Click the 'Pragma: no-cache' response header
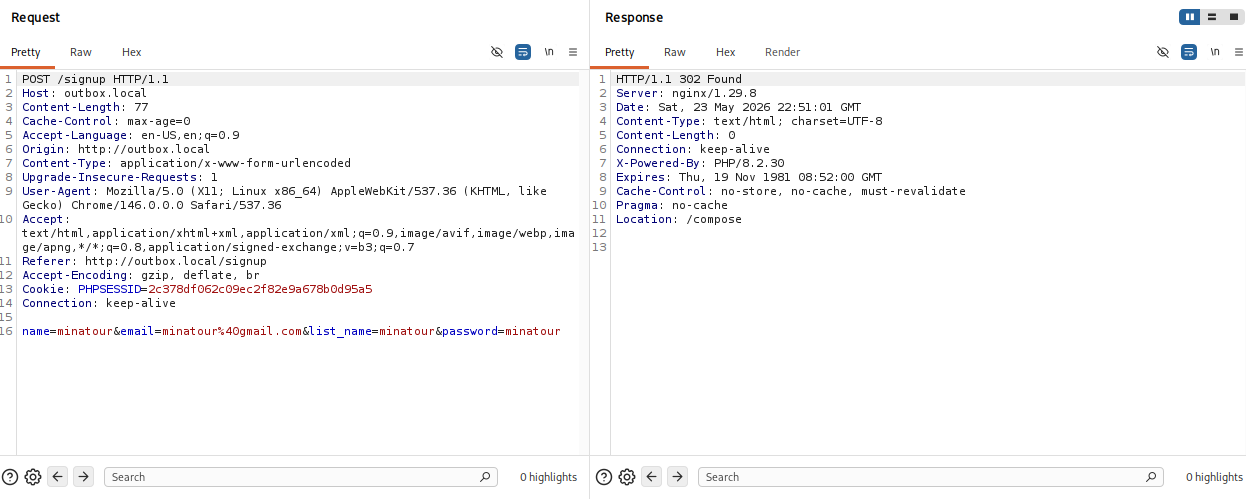 (x=672, y=205)
